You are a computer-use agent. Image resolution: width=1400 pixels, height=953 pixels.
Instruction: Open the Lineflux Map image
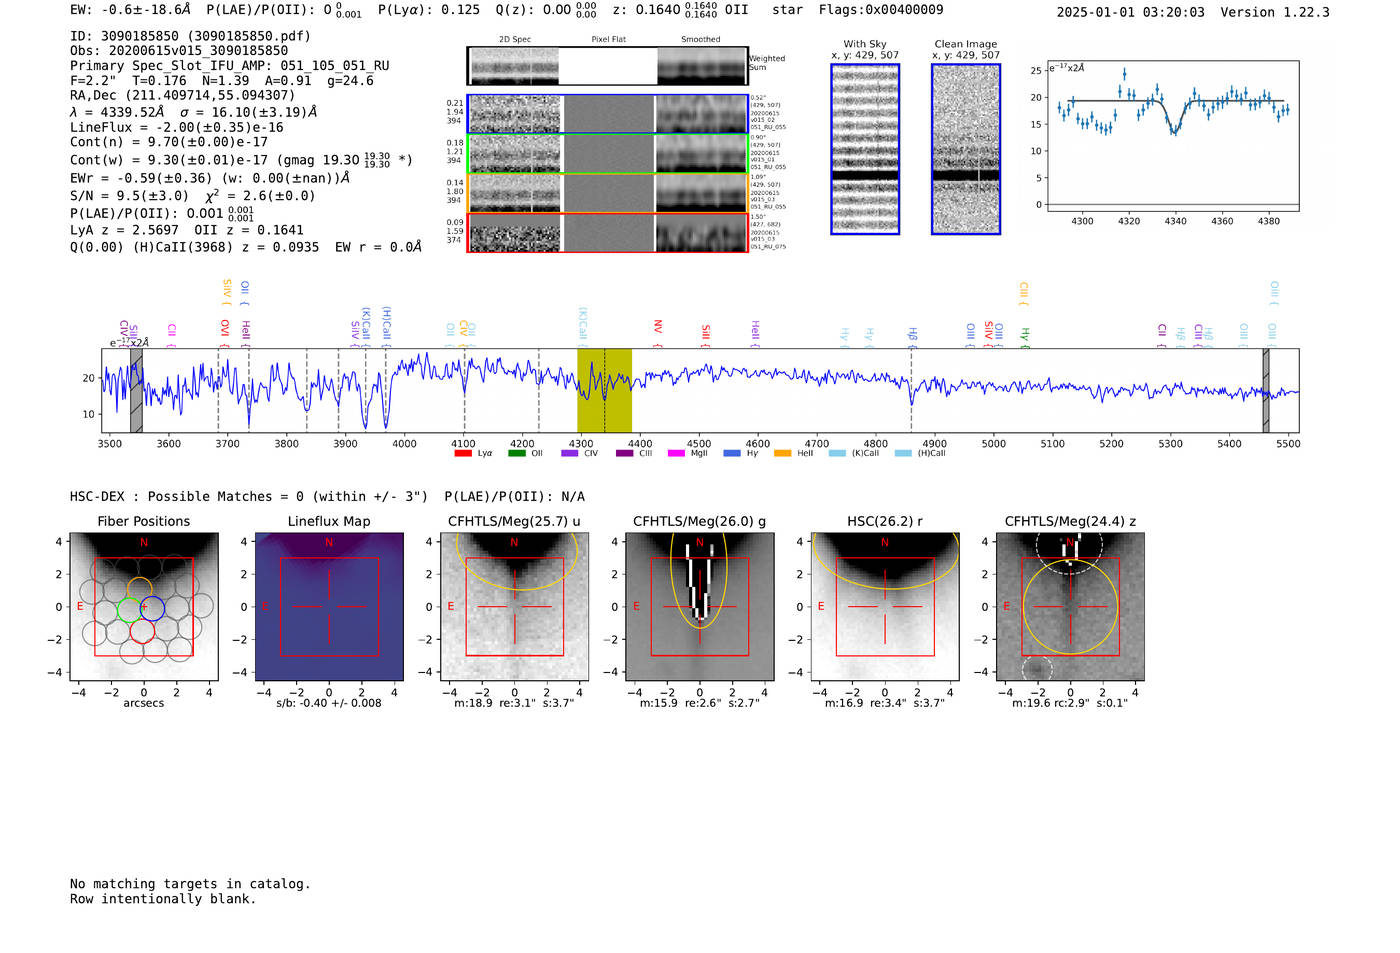(329, 607)
